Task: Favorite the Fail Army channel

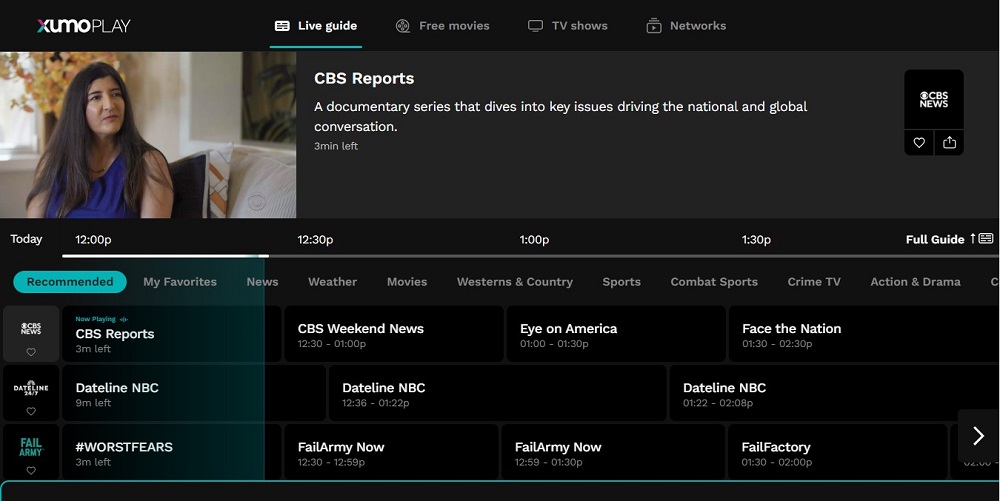Action: click(x=31, y=470)
